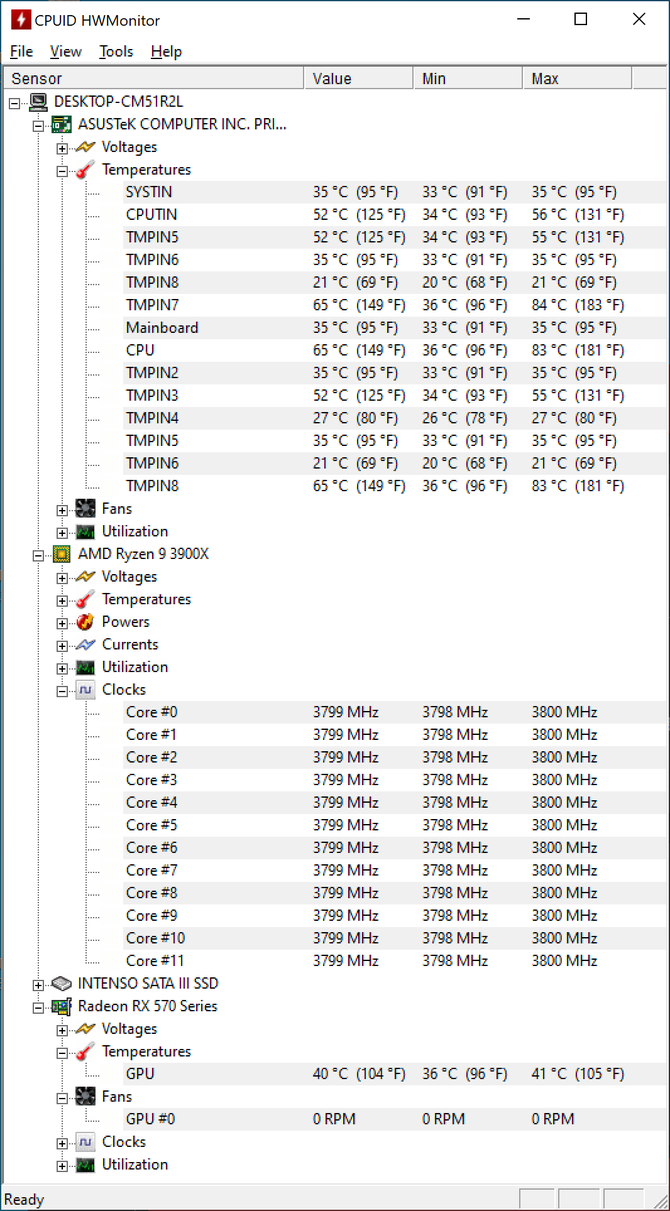The height and width of the screenshot is (1211, 670).
Task: Click the Ryzen Utilization graph icon
Action: (86, 667)
